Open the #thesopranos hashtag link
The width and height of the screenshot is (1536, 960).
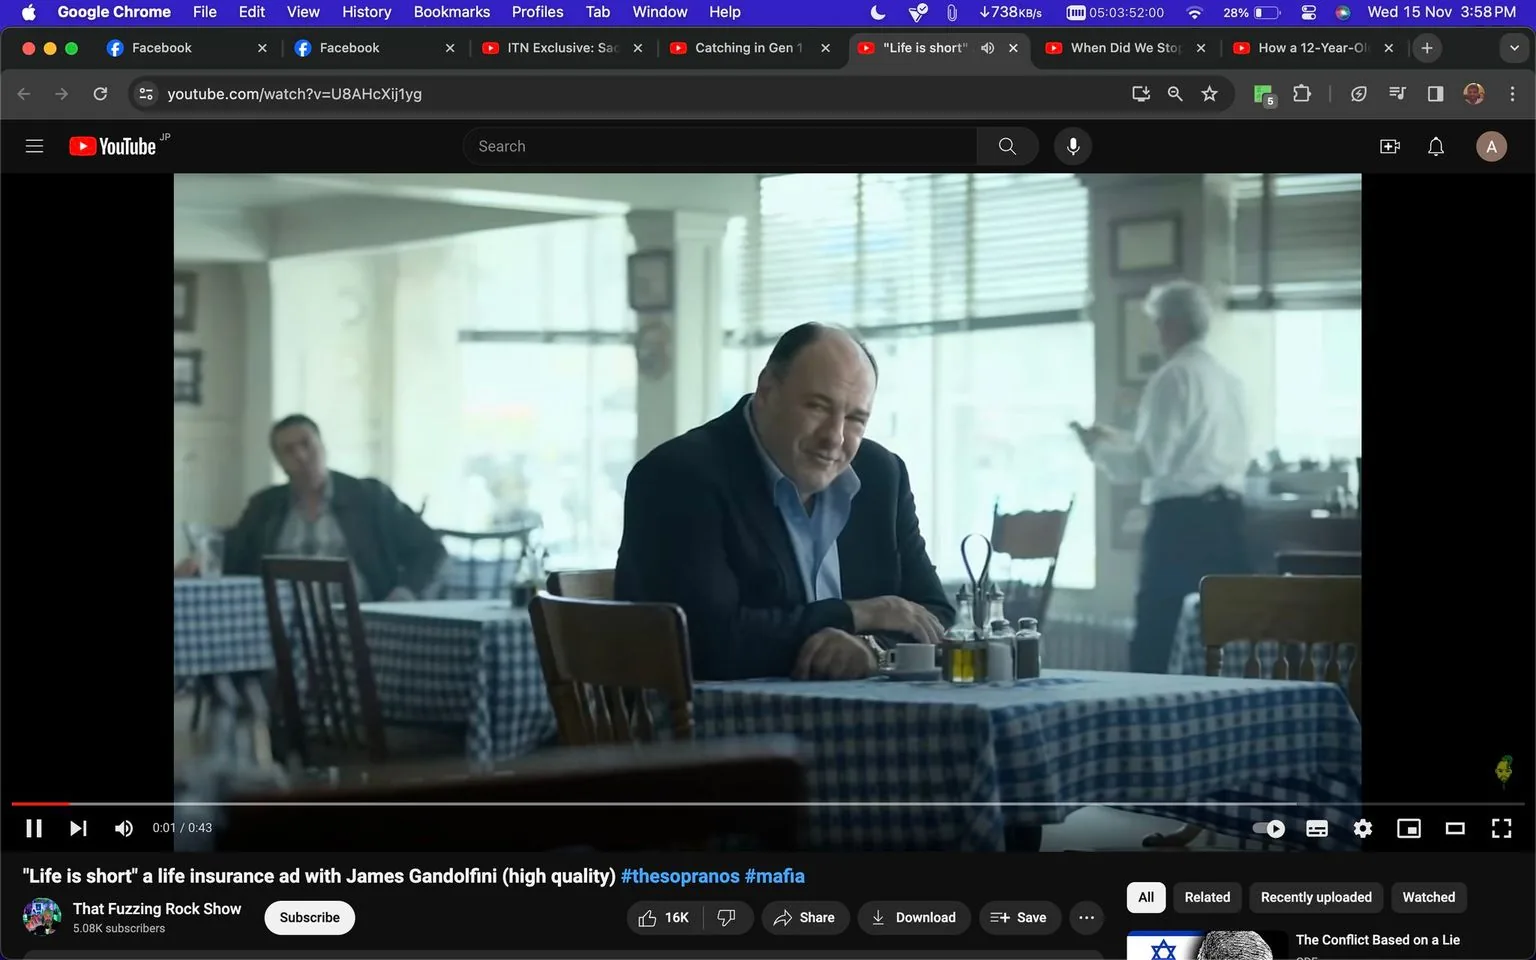(679, 875)
